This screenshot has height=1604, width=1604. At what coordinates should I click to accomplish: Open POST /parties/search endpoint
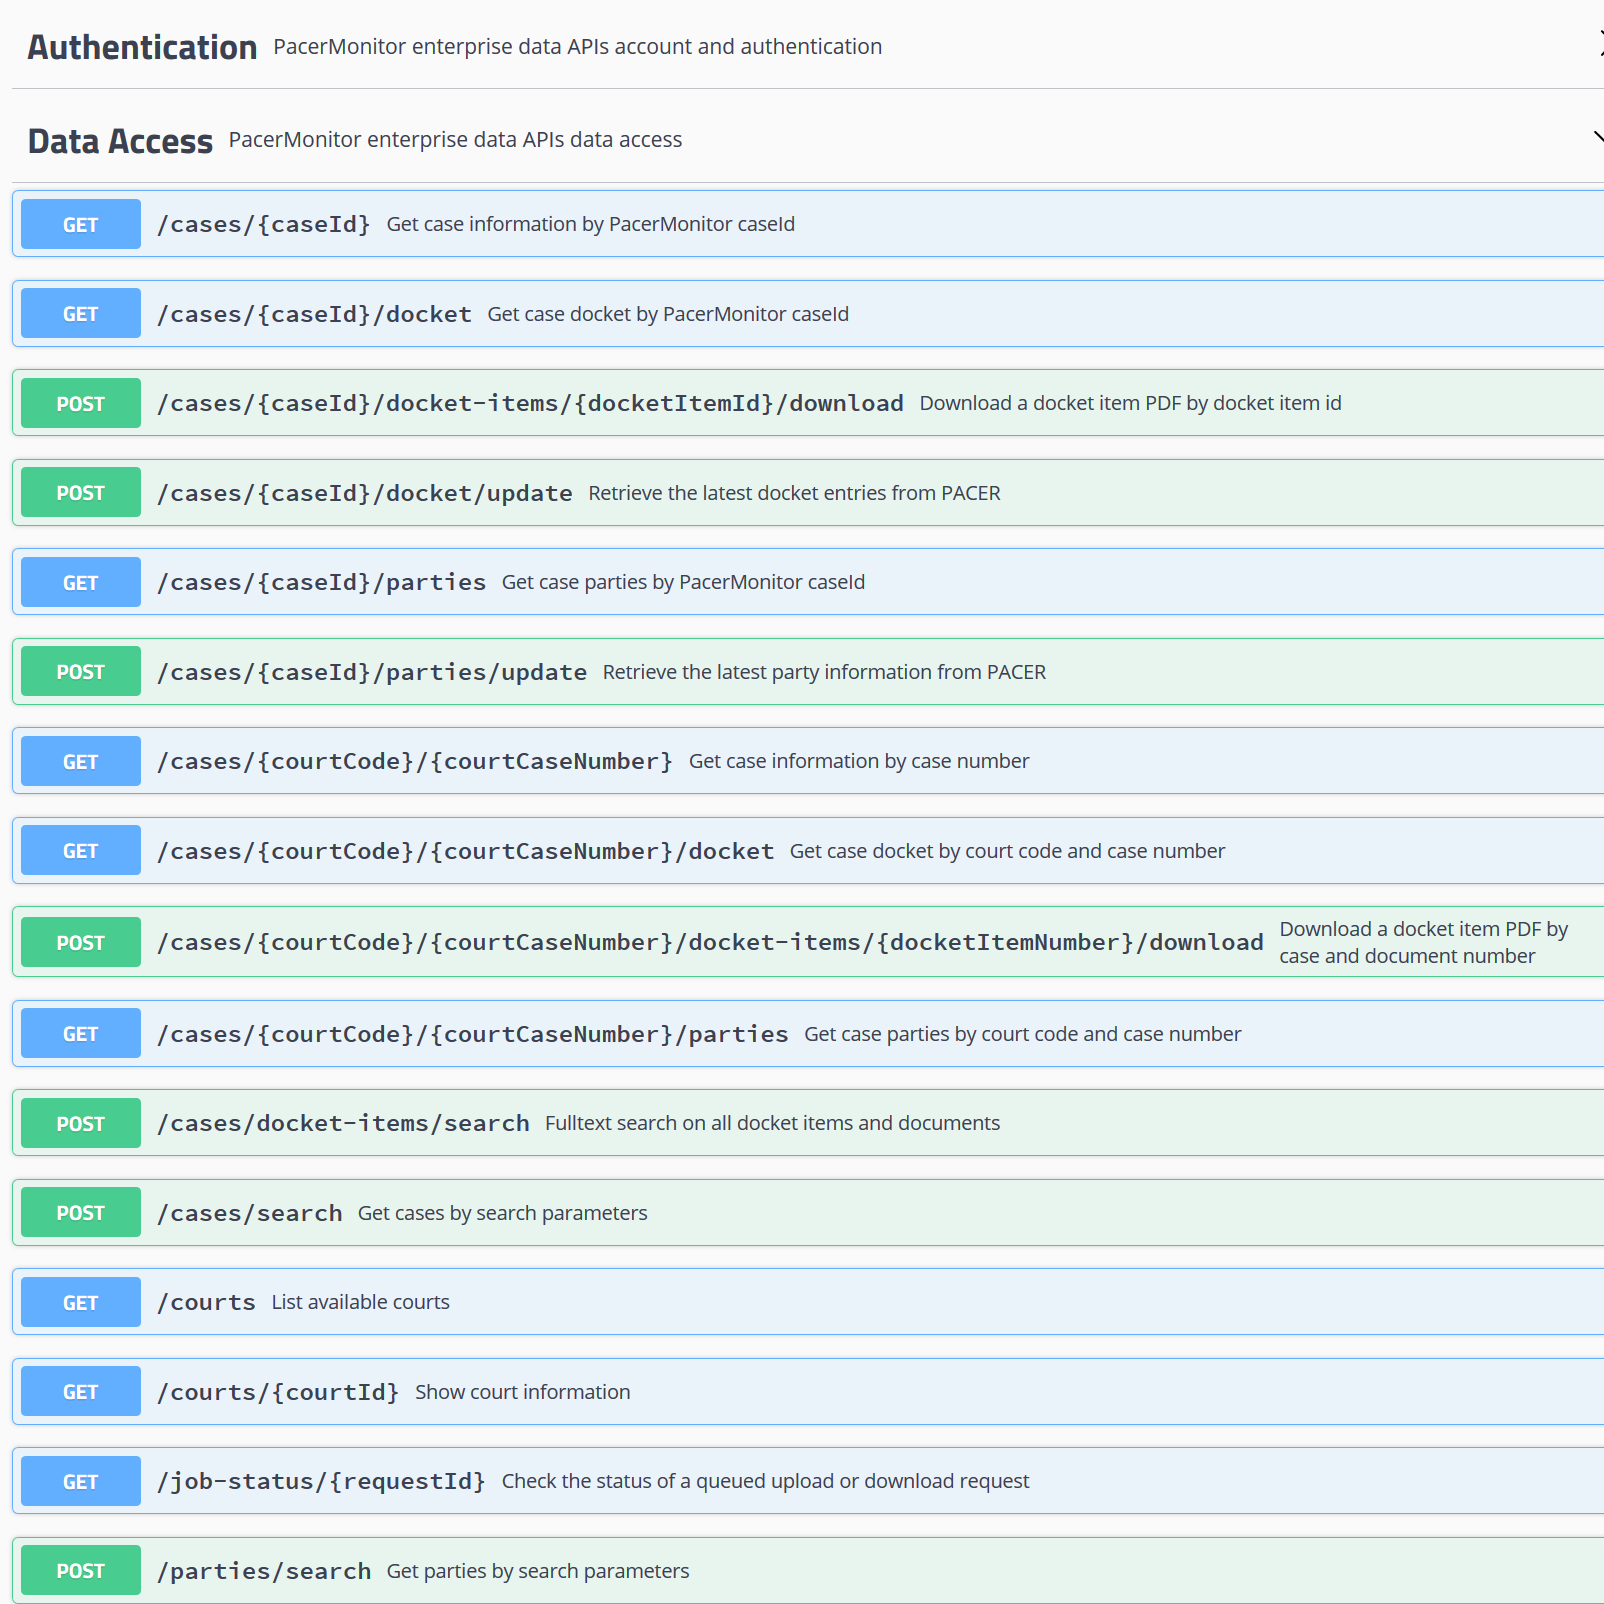808,1571
